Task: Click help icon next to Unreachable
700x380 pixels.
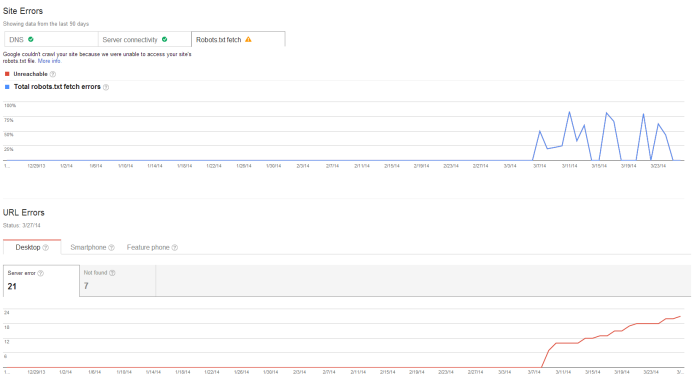Action: [x=53, y=74]
